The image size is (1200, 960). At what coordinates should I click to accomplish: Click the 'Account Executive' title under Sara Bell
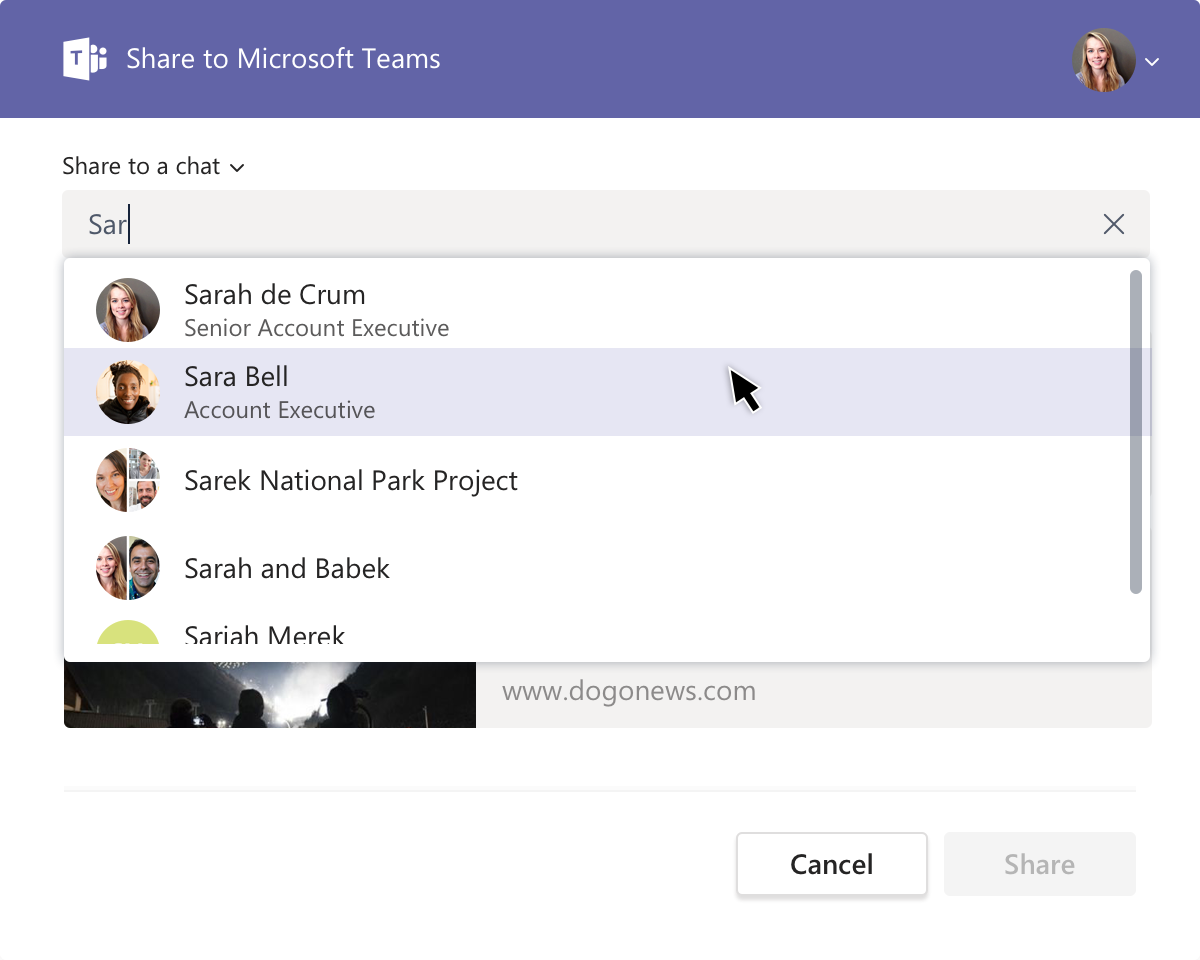(x=280, y=410)
